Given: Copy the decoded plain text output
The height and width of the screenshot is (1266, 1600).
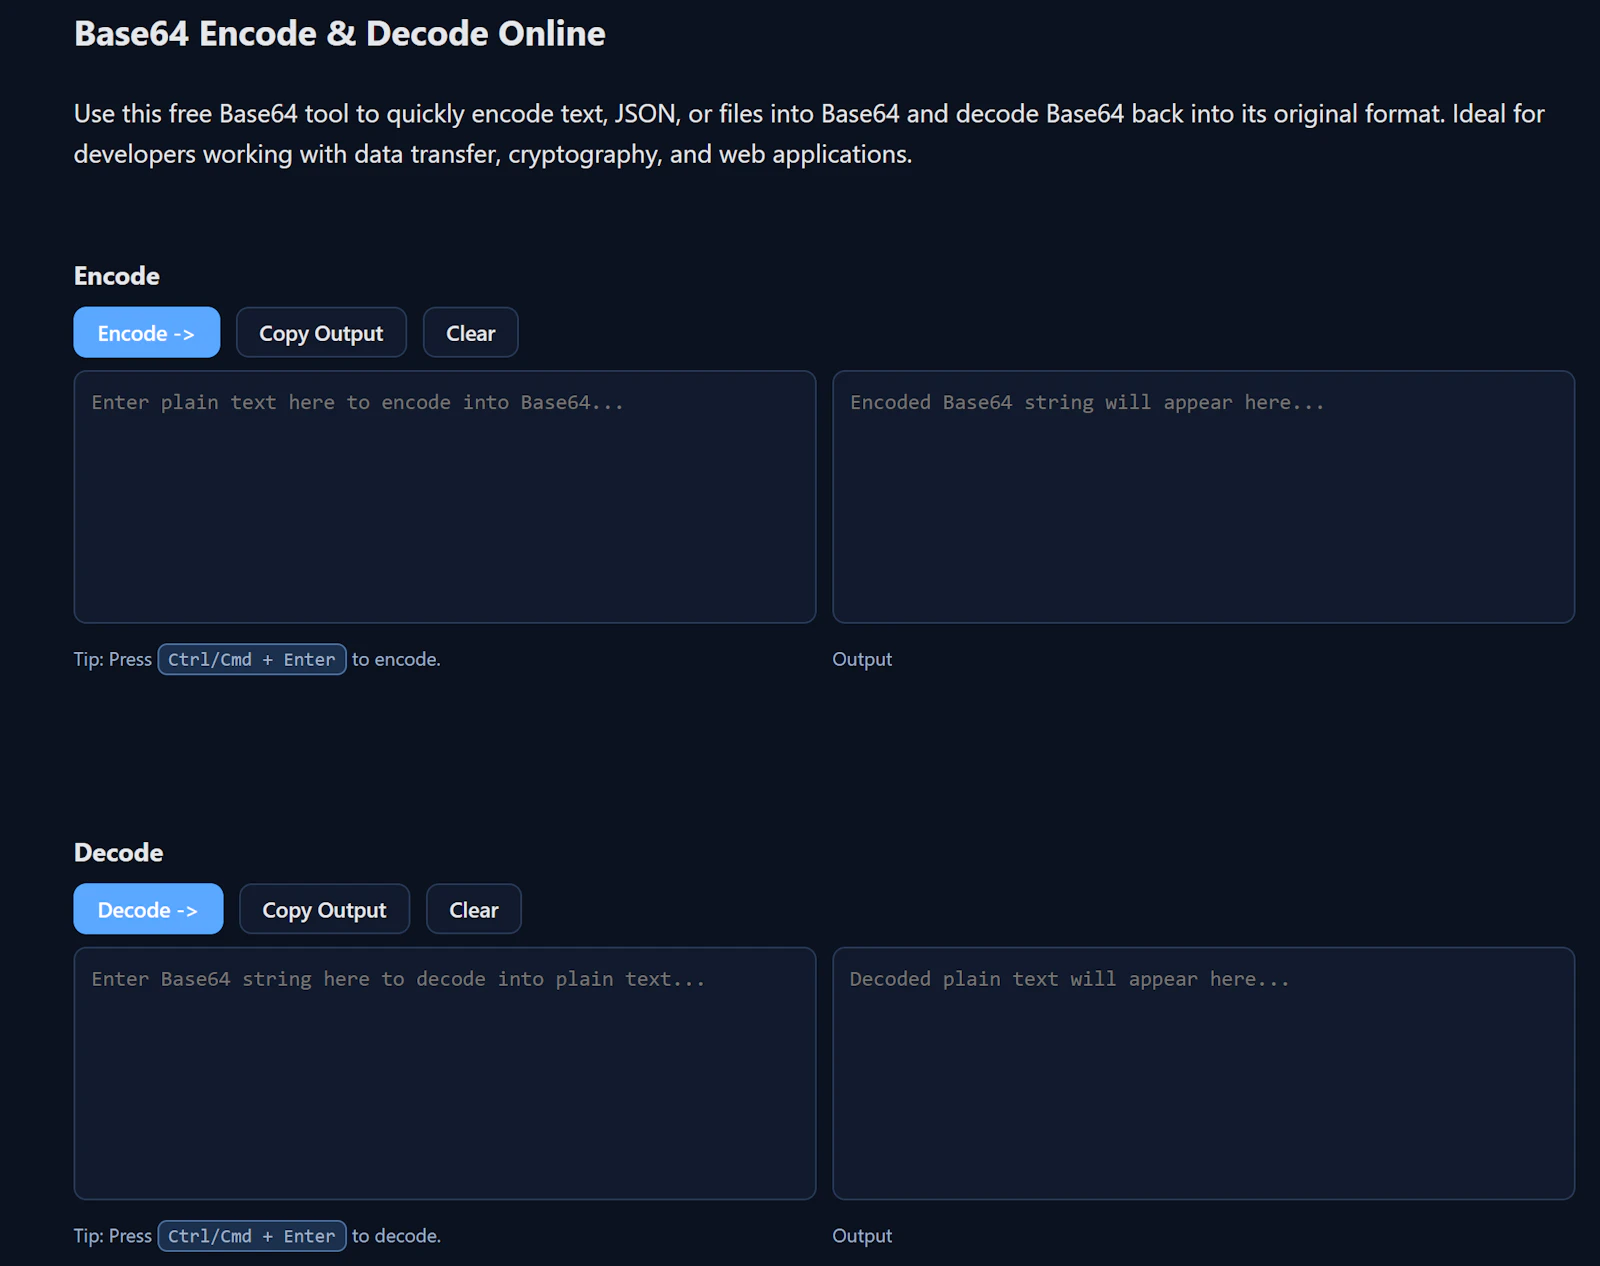Looking at the screenshot, I should (324, 909).
